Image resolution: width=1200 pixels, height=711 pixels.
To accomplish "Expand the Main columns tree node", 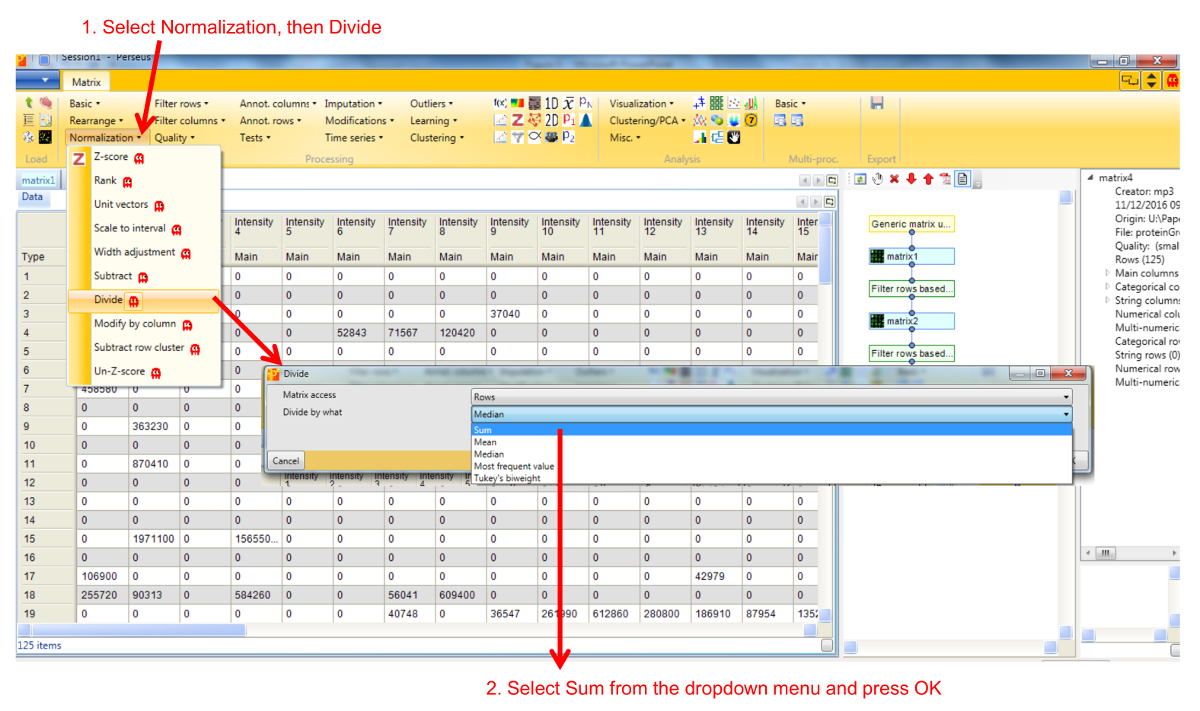I will coord(1107,273).
